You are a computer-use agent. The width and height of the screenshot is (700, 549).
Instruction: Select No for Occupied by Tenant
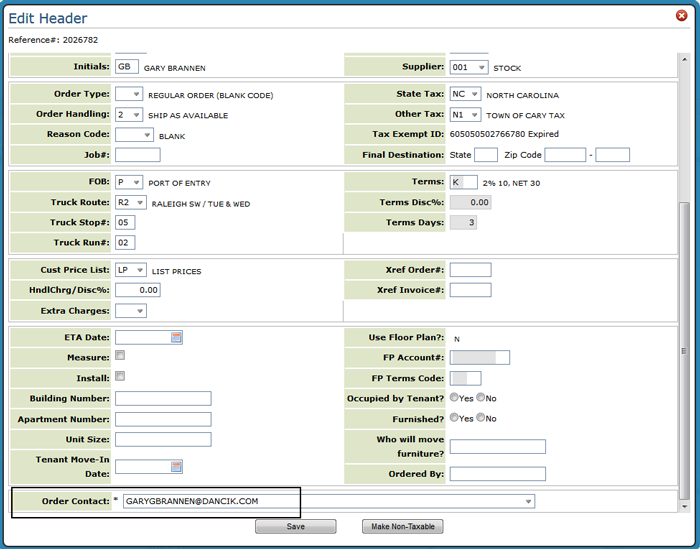(480, 397)
